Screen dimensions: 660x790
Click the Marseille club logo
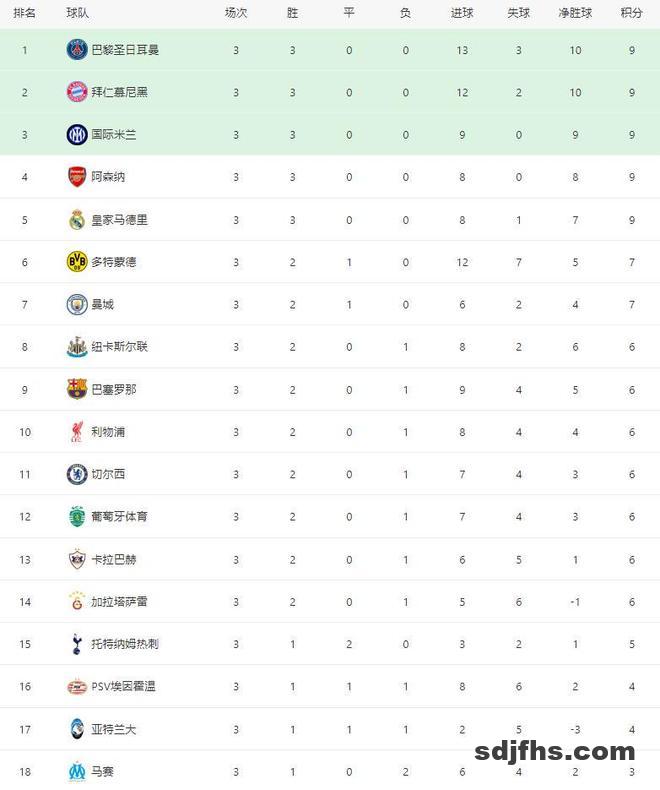pos(77,772)
